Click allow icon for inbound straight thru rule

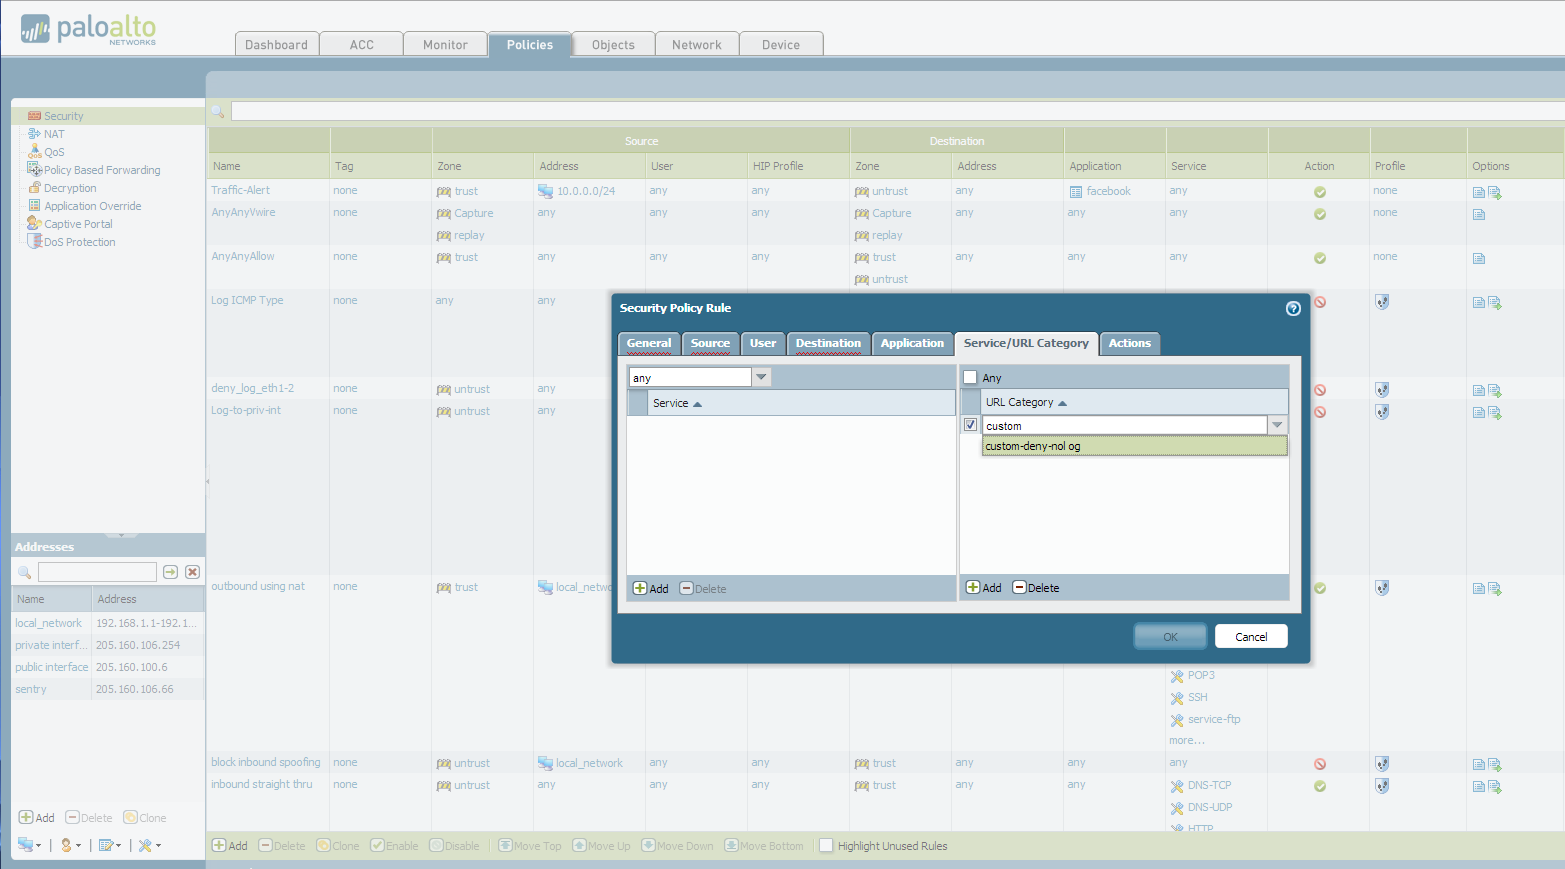(1320, 786)
